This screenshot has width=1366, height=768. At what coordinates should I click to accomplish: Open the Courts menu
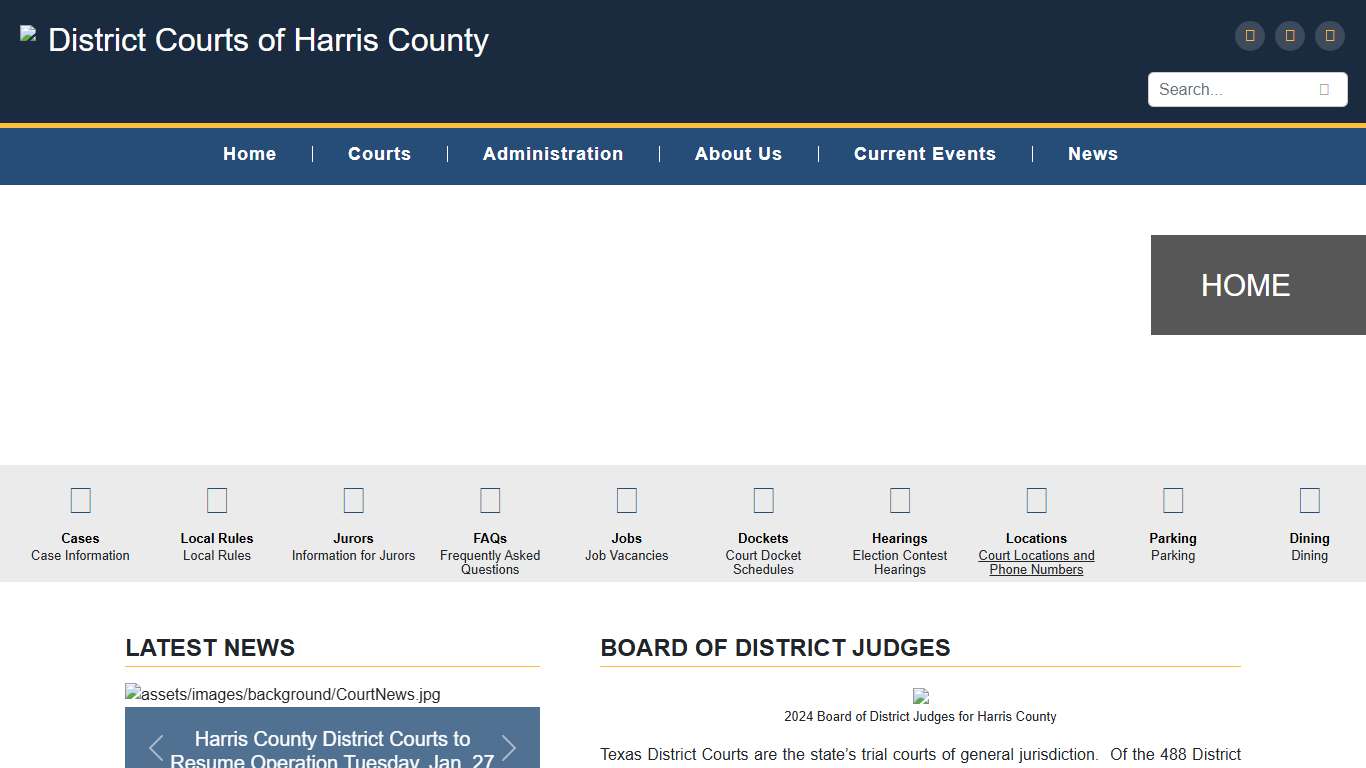pyautogui.click(x=379, y=154)
